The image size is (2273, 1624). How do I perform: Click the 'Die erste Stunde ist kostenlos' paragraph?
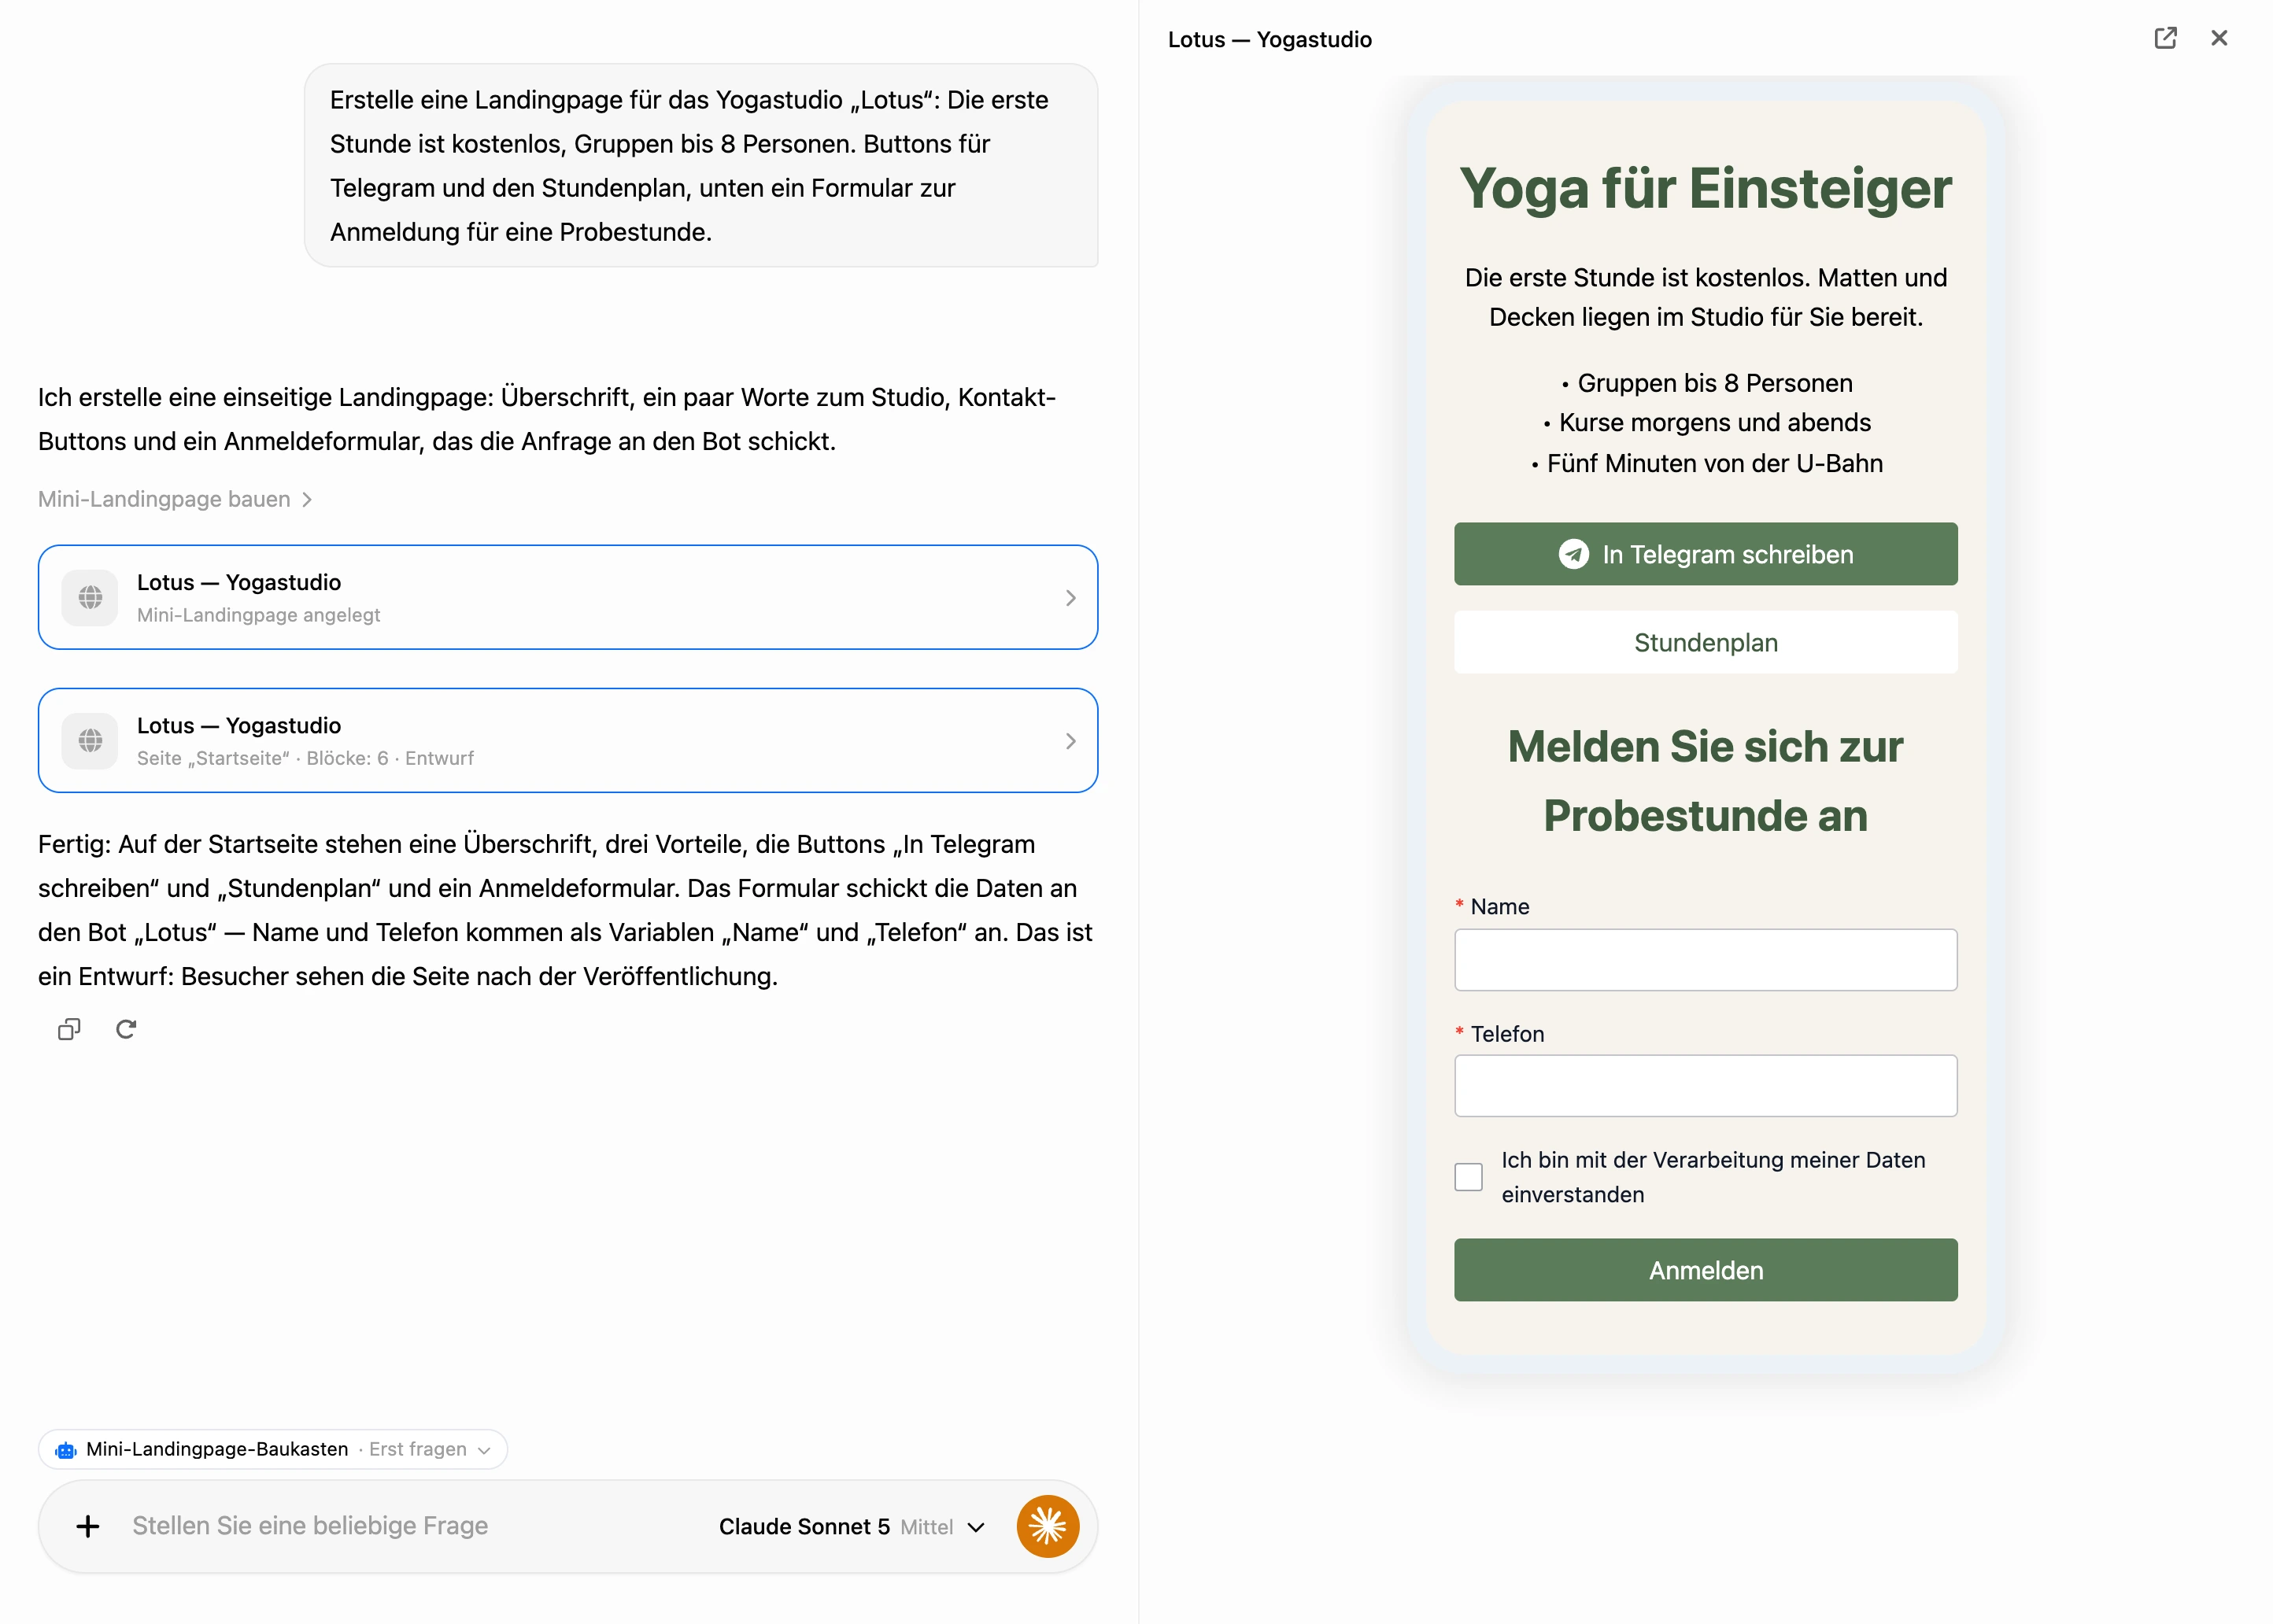click(1705, 297)
